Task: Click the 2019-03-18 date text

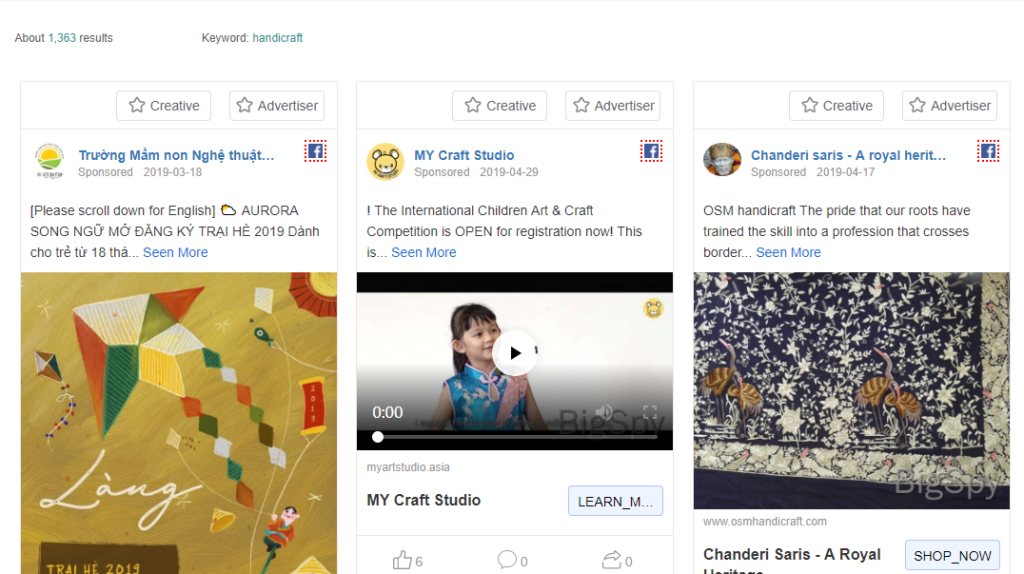Action: pyautogui.click(x=172, y=172)
